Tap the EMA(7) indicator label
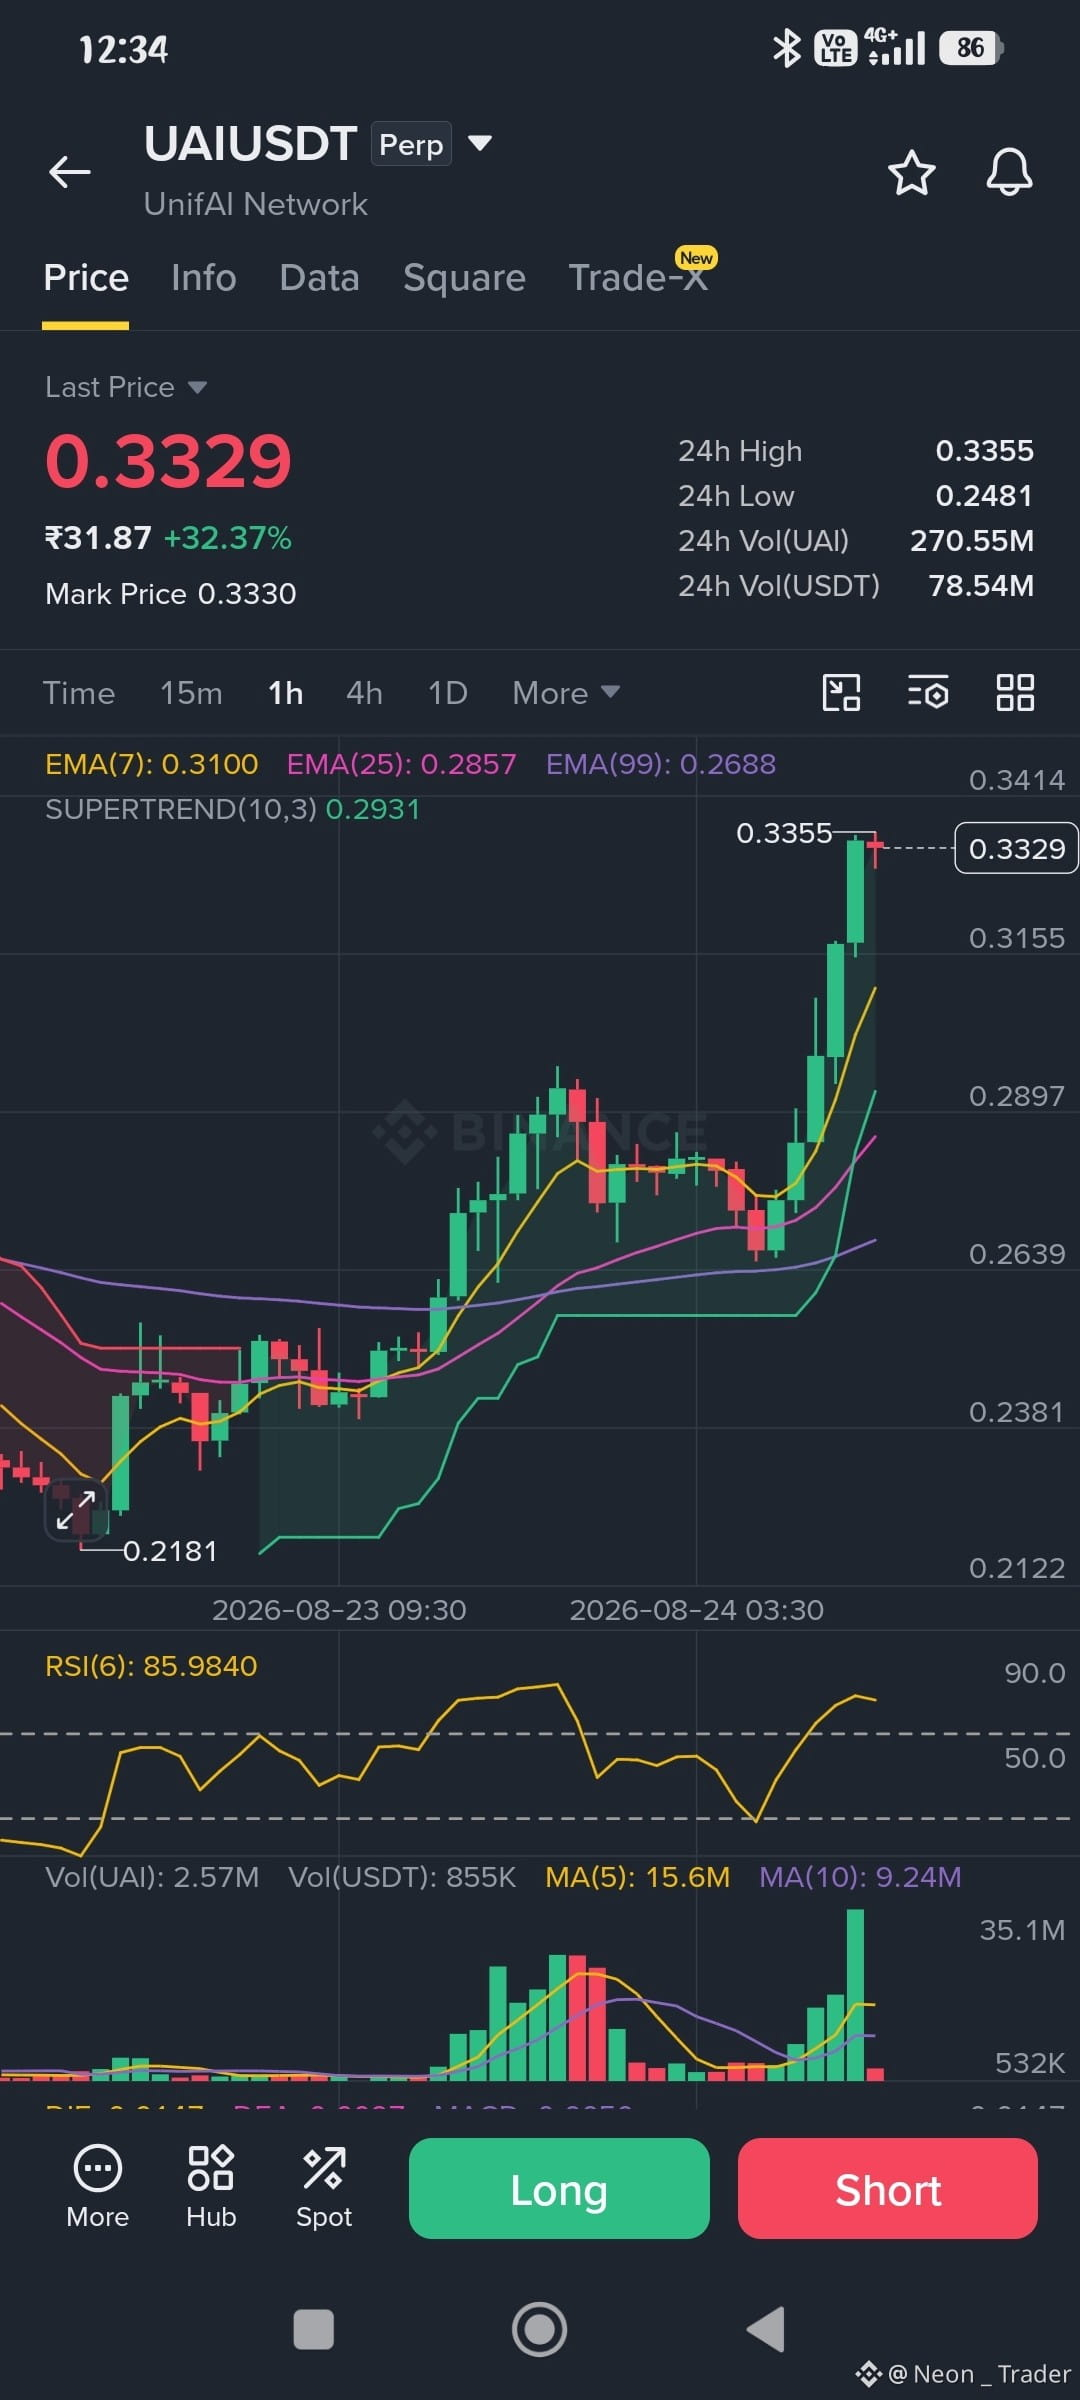 click(152, 764)
